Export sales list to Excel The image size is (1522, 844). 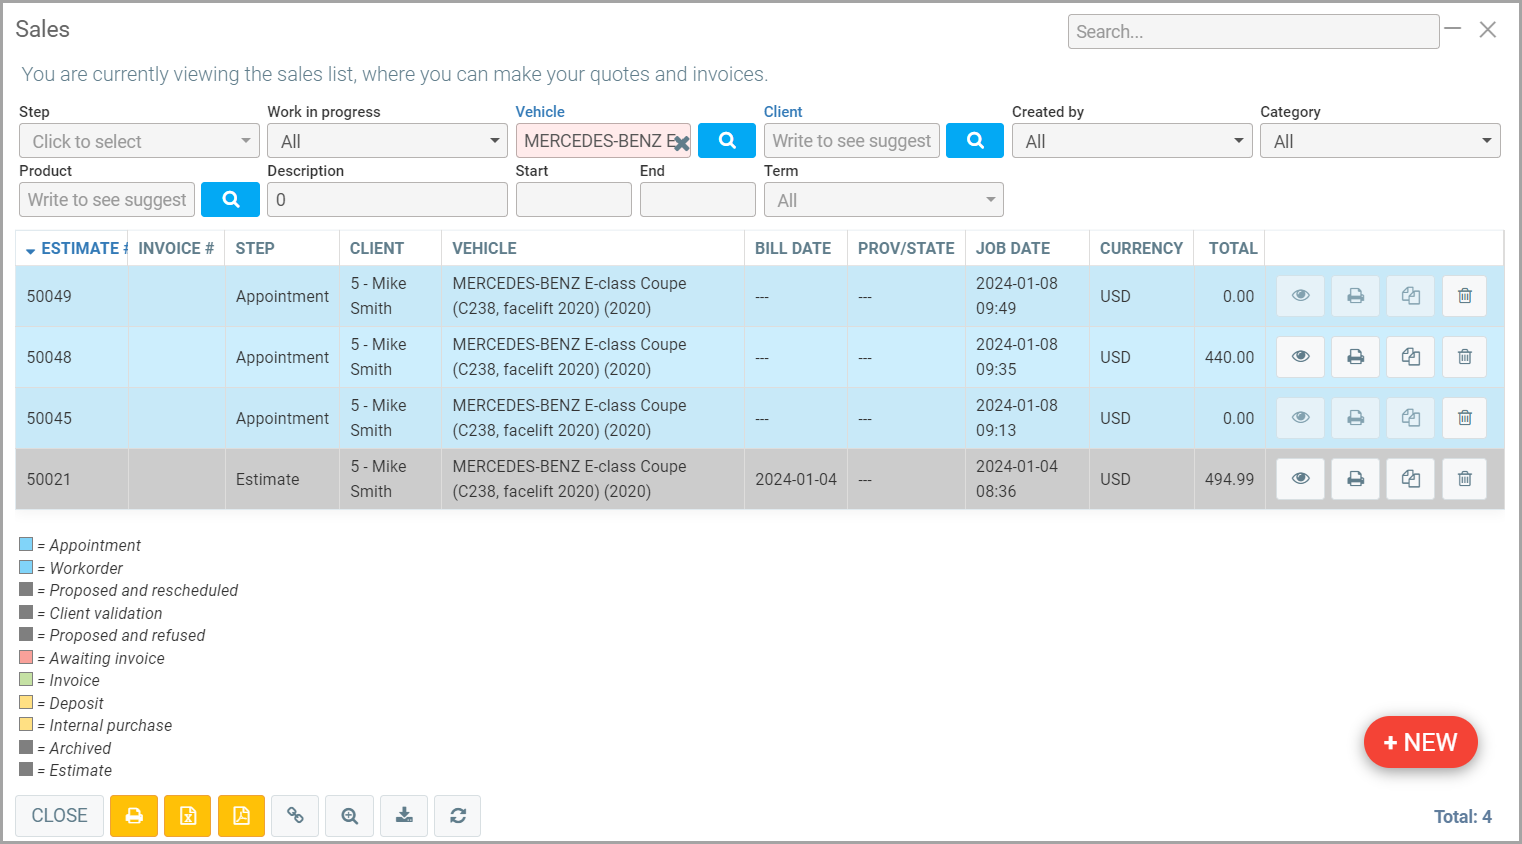[188, 816]
